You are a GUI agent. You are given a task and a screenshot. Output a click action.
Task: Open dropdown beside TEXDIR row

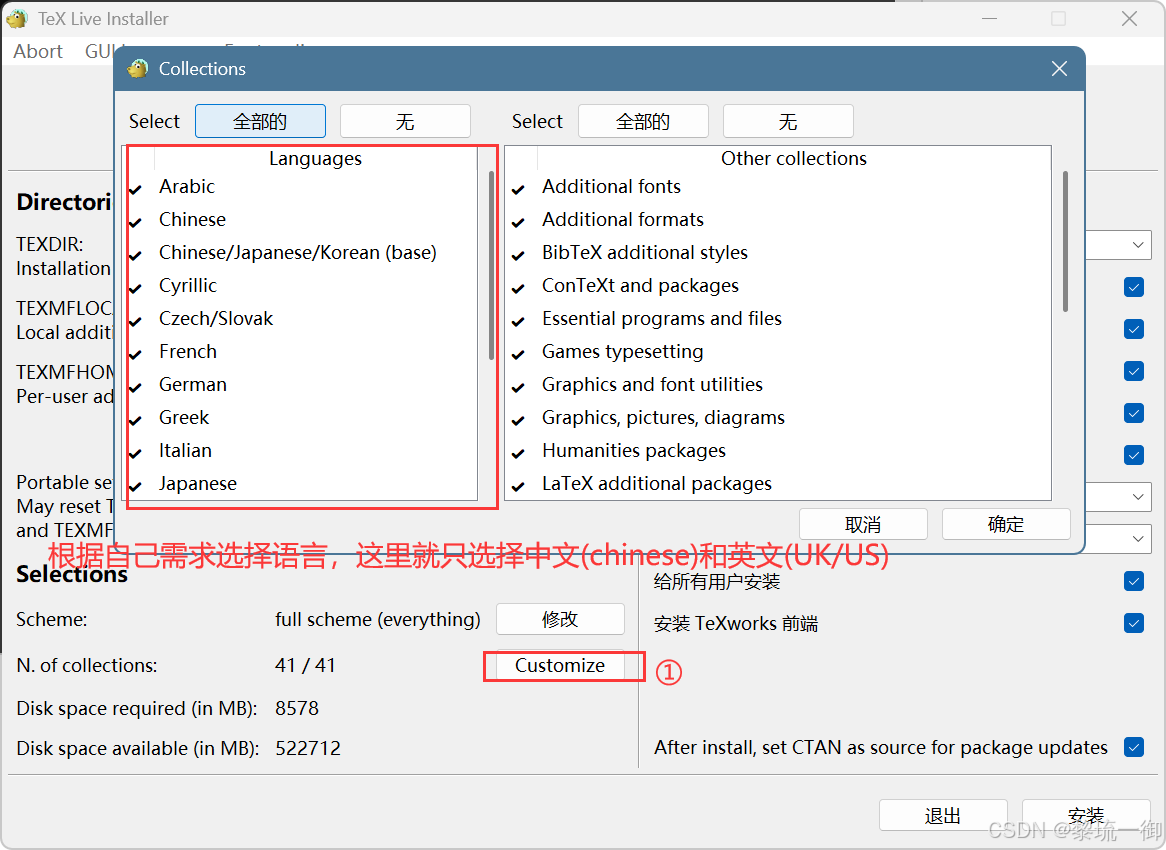[1138, 245]
